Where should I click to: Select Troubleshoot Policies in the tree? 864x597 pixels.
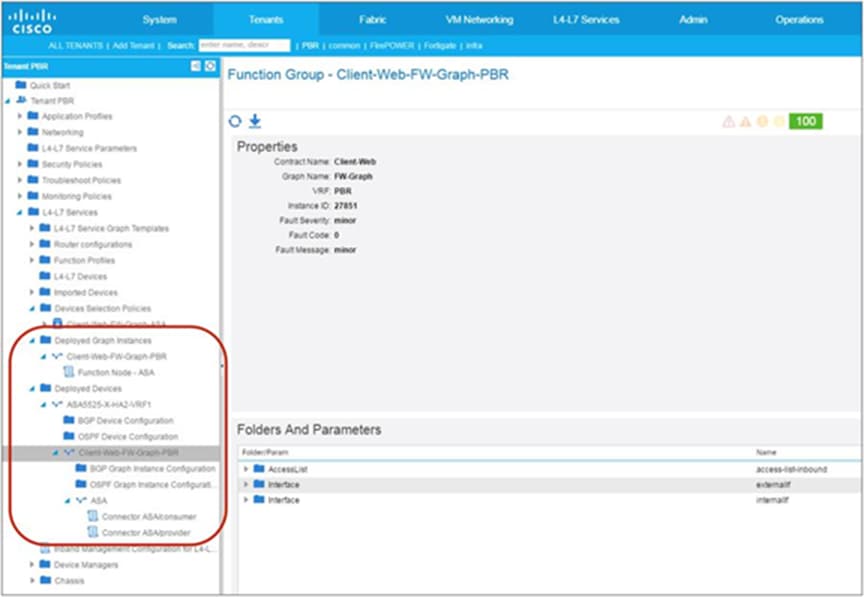[81, 180]
